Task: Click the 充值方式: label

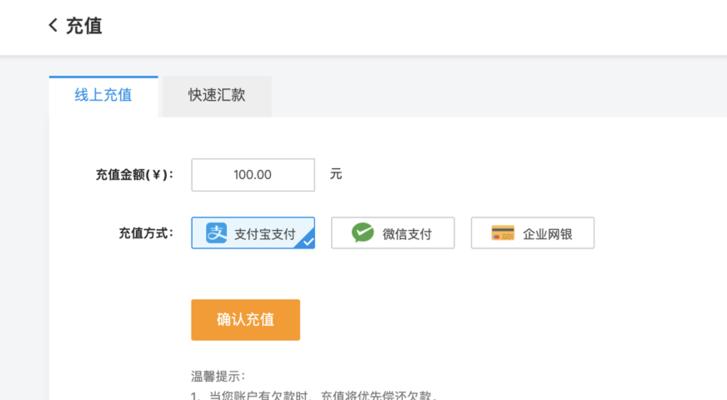Action: [x=146, y=233]
